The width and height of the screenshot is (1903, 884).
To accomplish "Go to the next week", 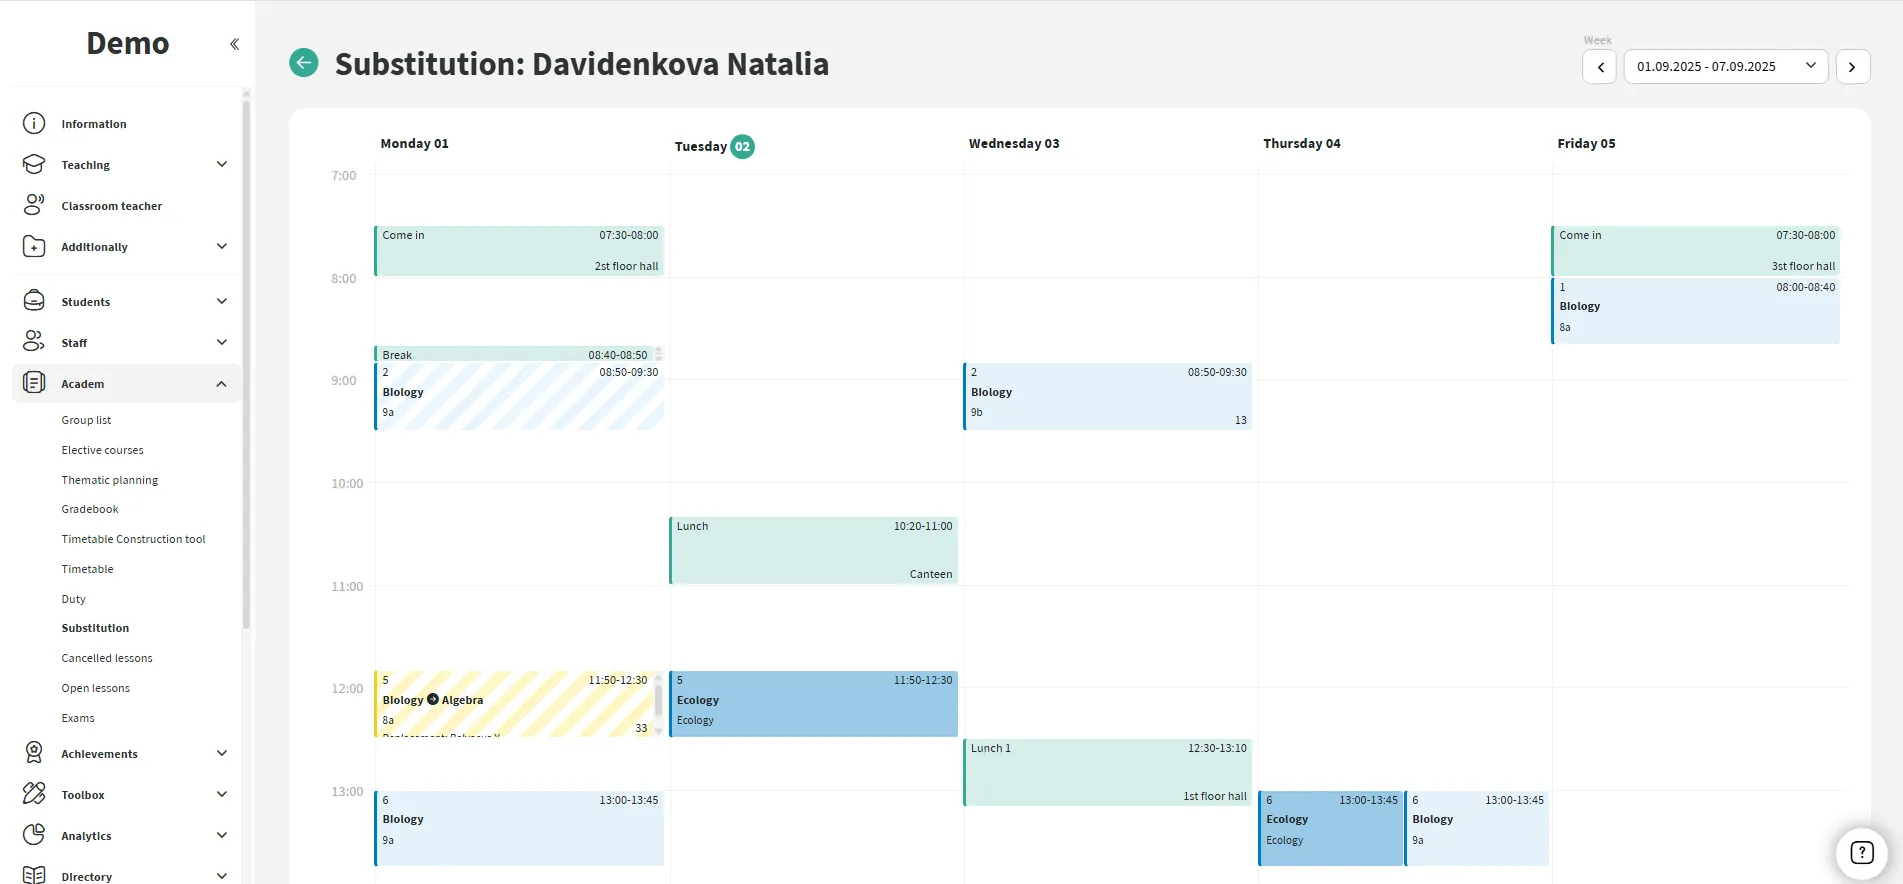I will pos(1852,67).
